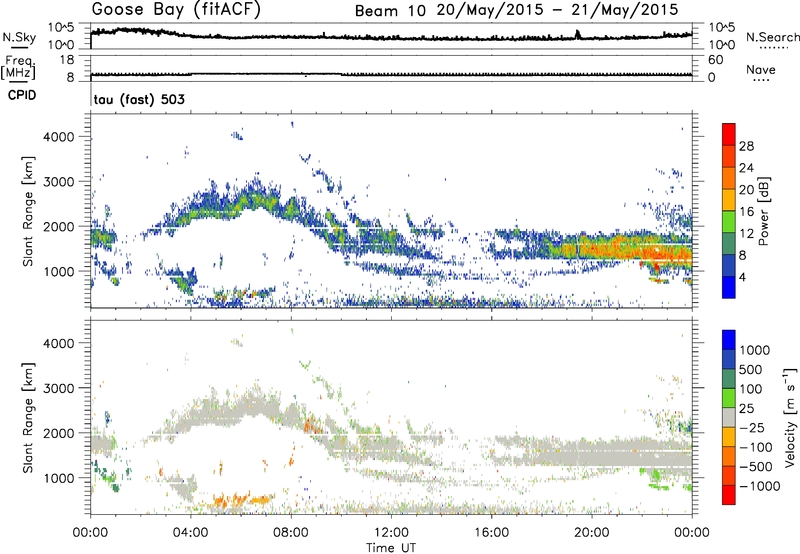This screenshot has width=800, height=554.
Task: Select the 12:00 time tick label
Action: click(x=391, y=533)
